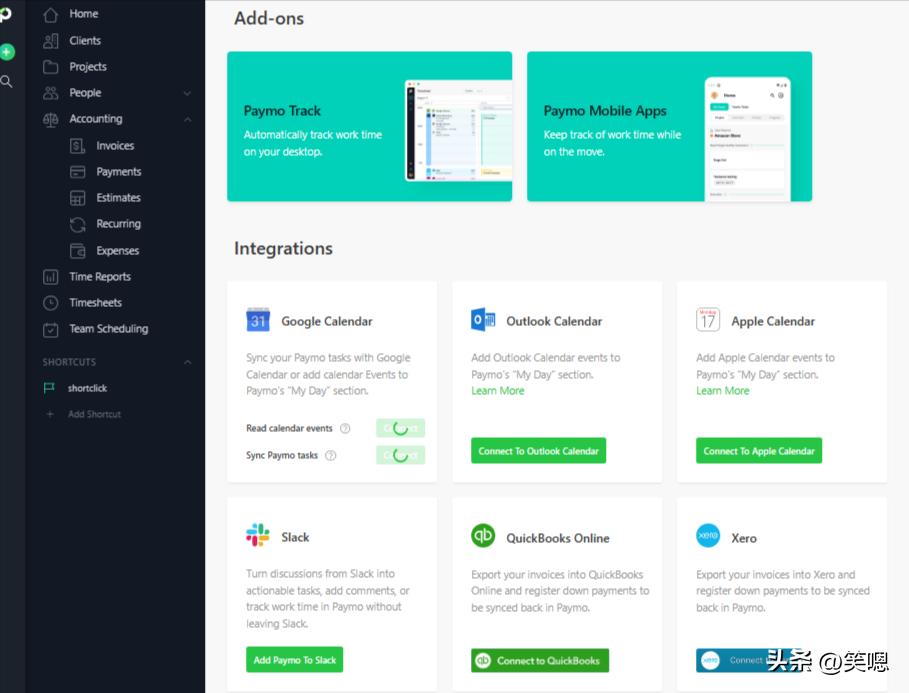Click the Paymo logo icon
909x693 pixels.
tap(5, 14)
